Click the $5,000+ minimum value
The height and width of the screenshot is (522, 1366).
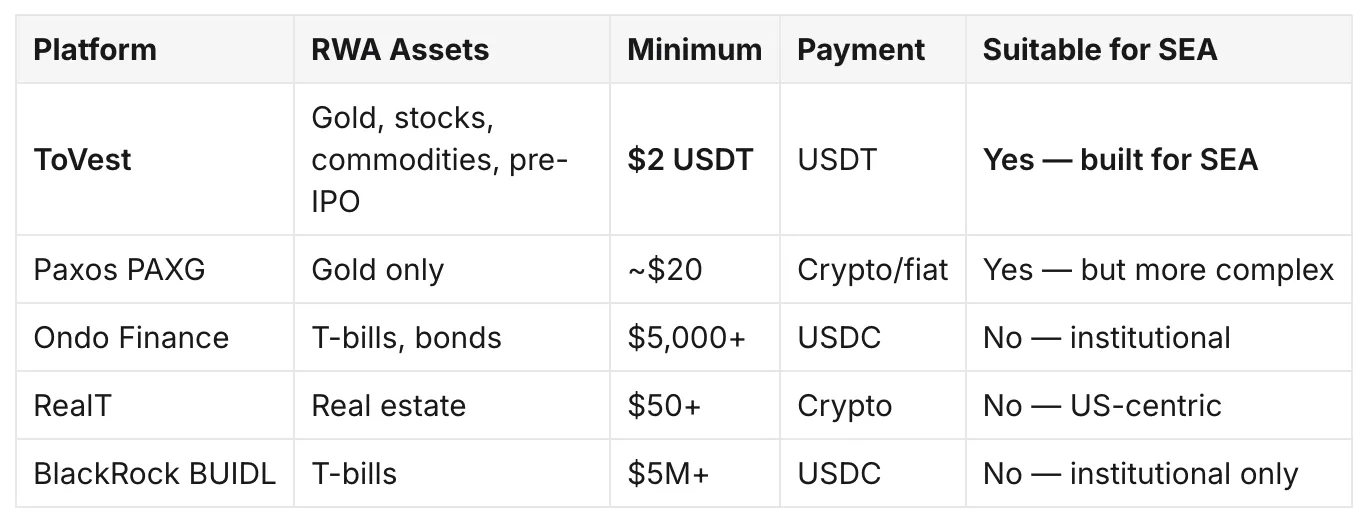[x=686, y=338]
